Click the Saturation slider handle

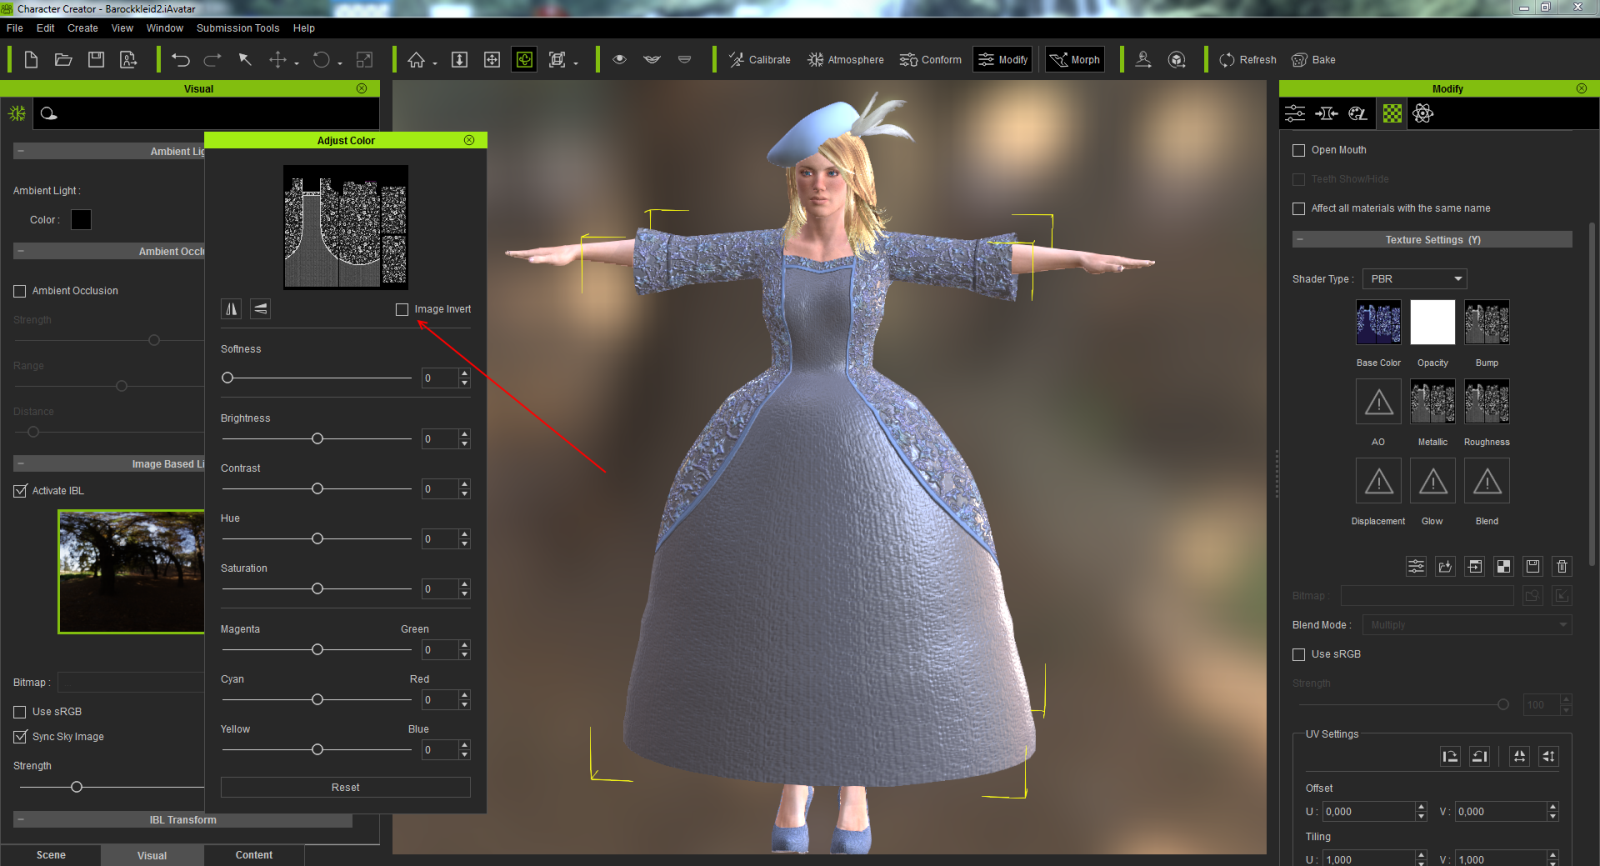coord(318,589)
